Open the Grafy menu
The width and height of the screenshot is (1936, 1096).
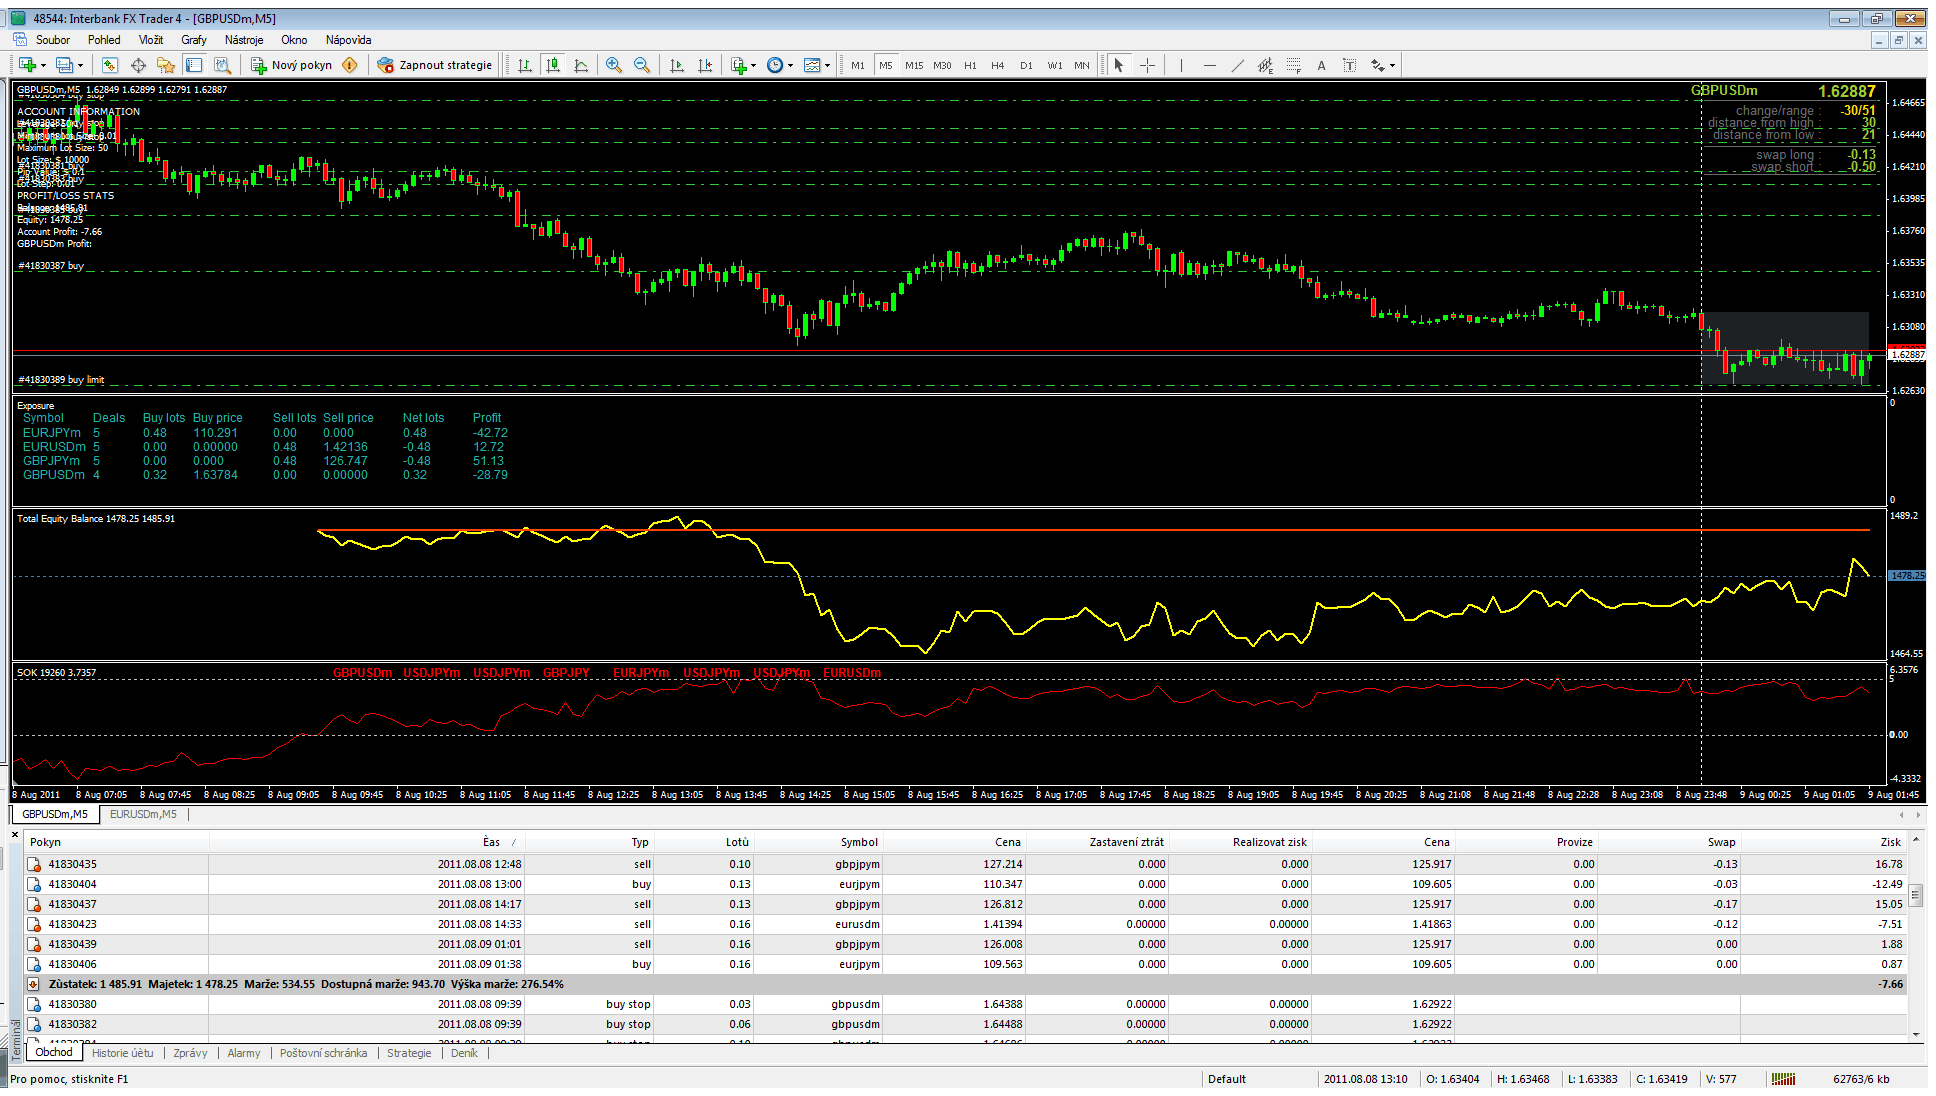[193, 40]
